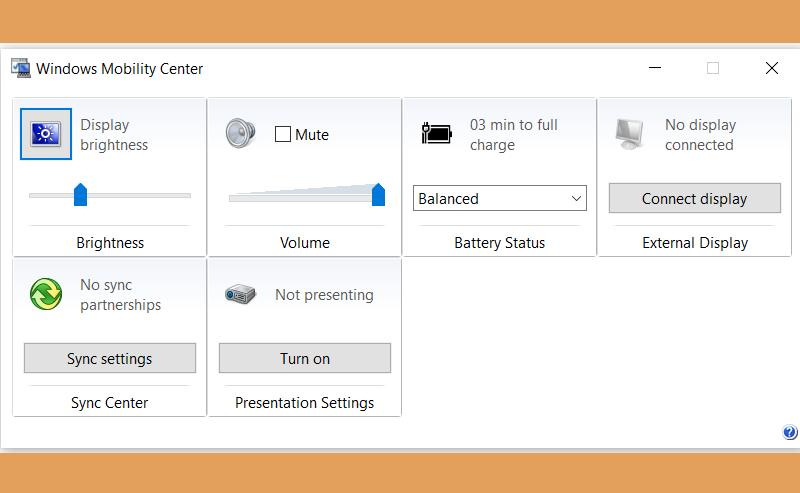Click the battery charging icon
800x493 pixels.
437,134
